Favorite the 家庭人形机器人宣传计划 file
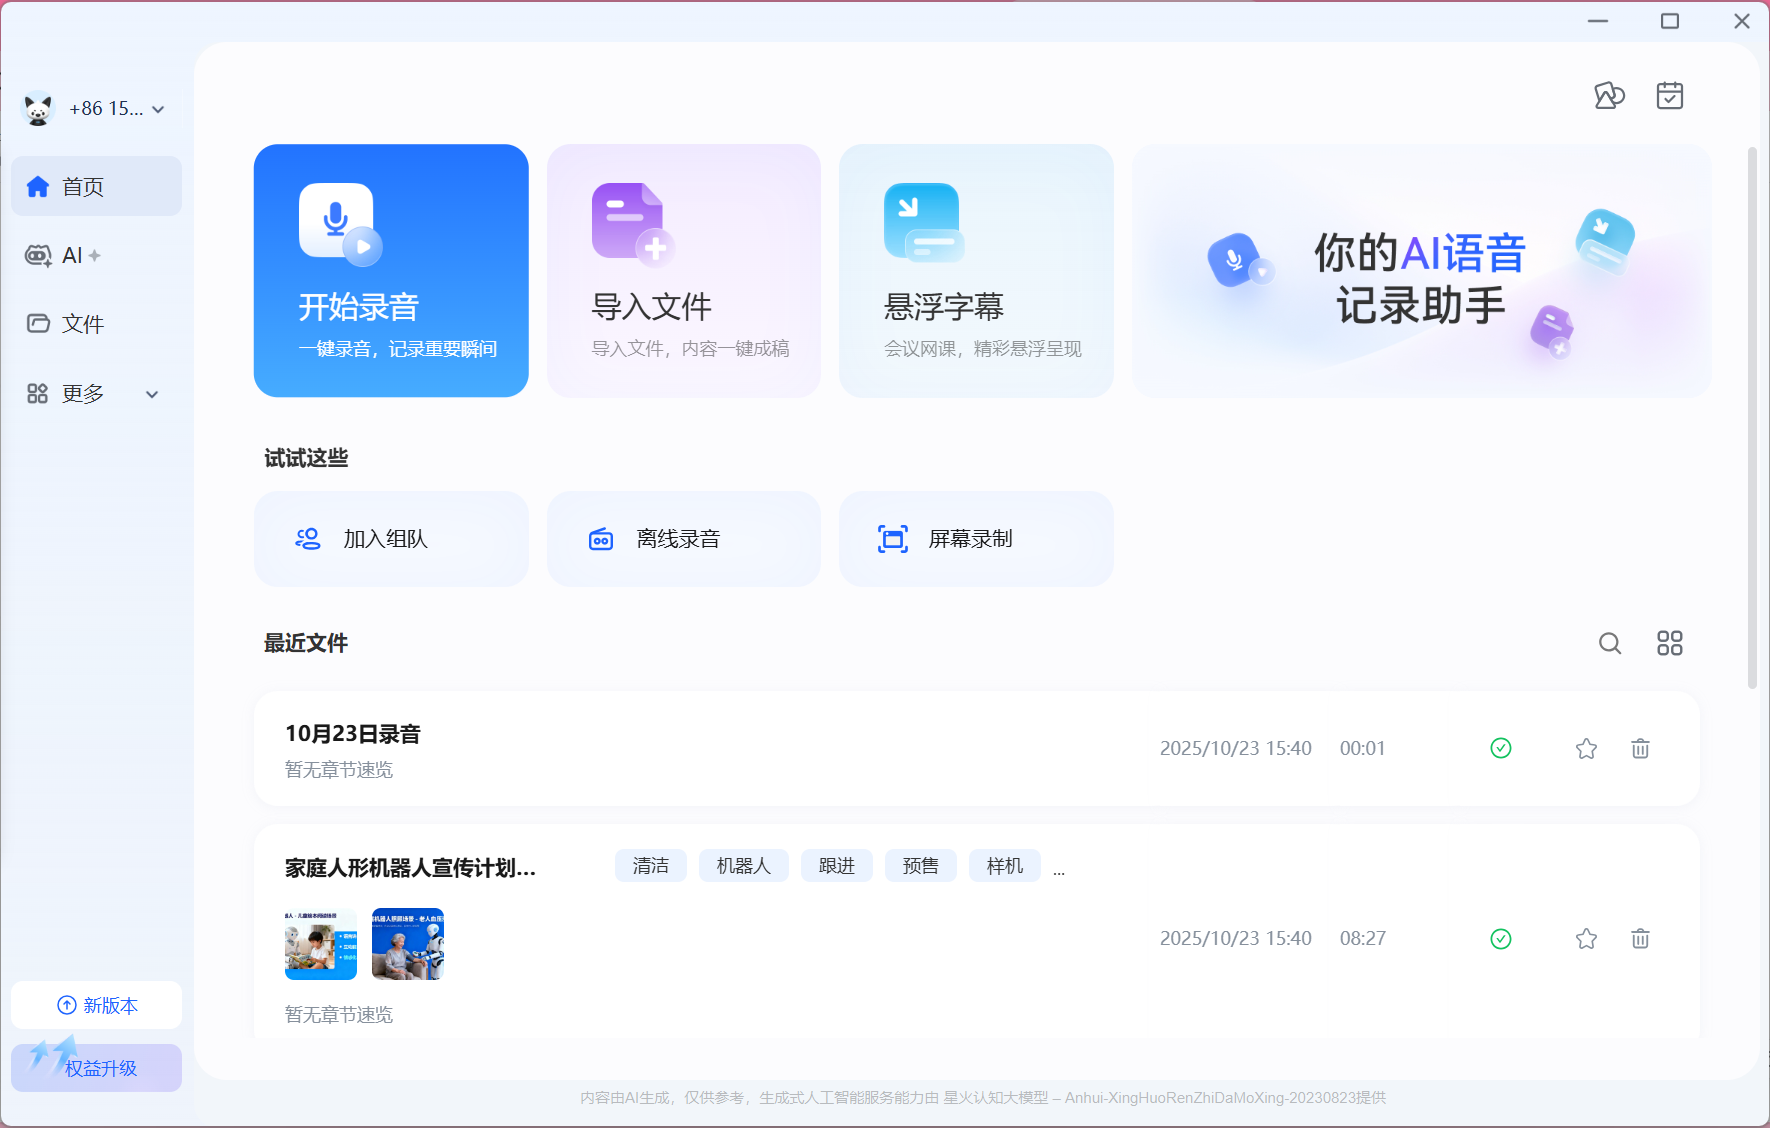The height and width of the screenshot is (1128, 1770). (x=1585, y=938)
